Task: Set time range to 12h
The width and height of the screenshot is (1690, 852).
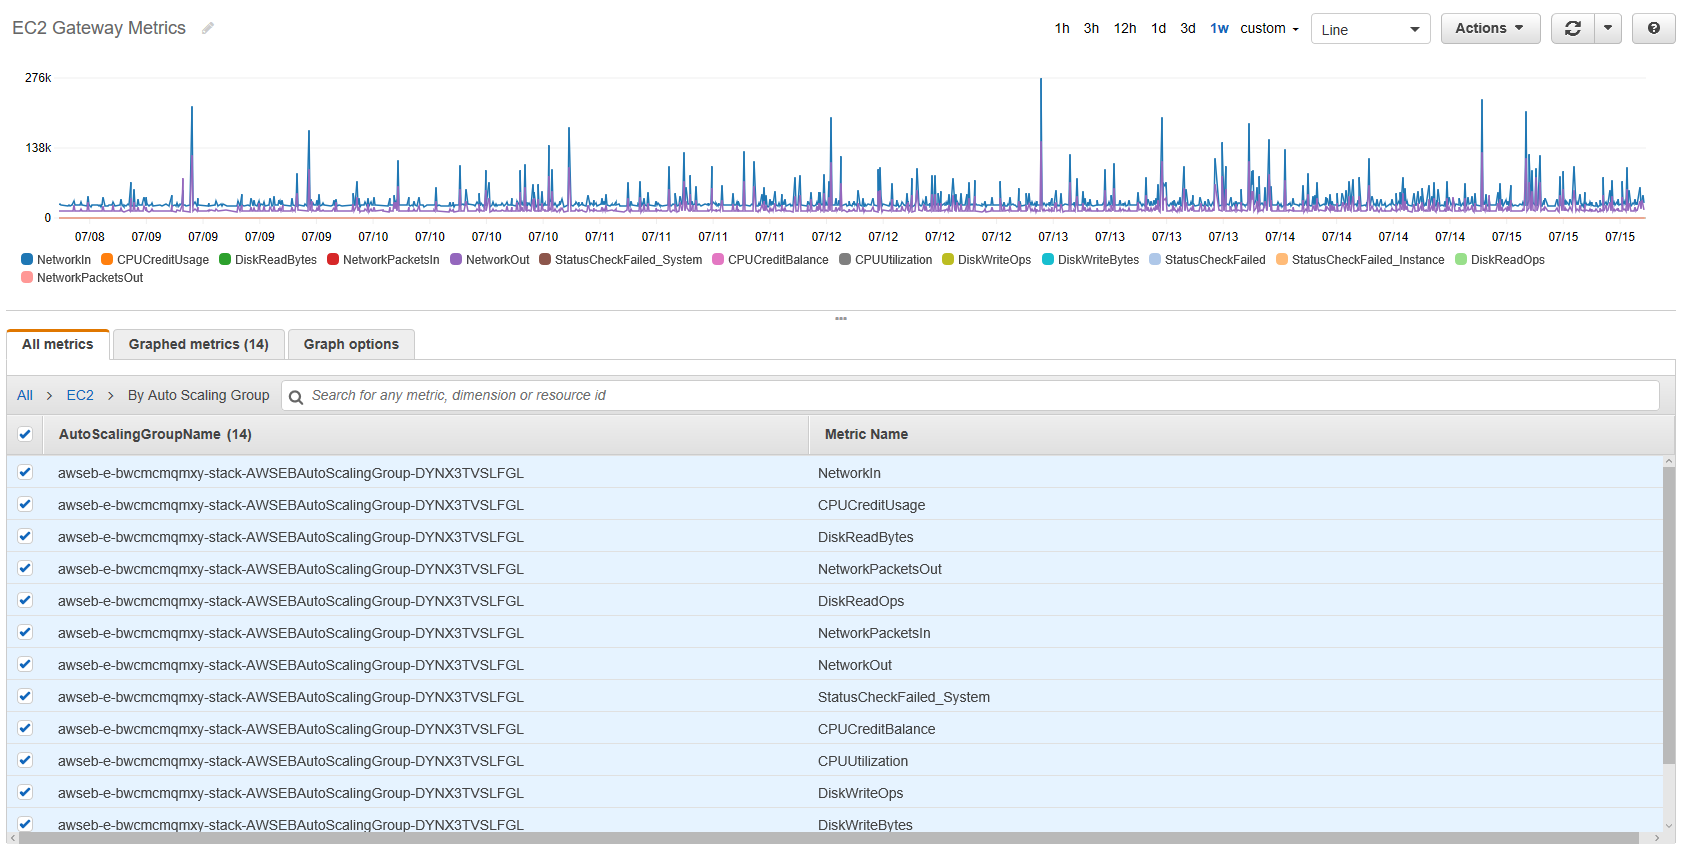Action: click(1125, 28)
